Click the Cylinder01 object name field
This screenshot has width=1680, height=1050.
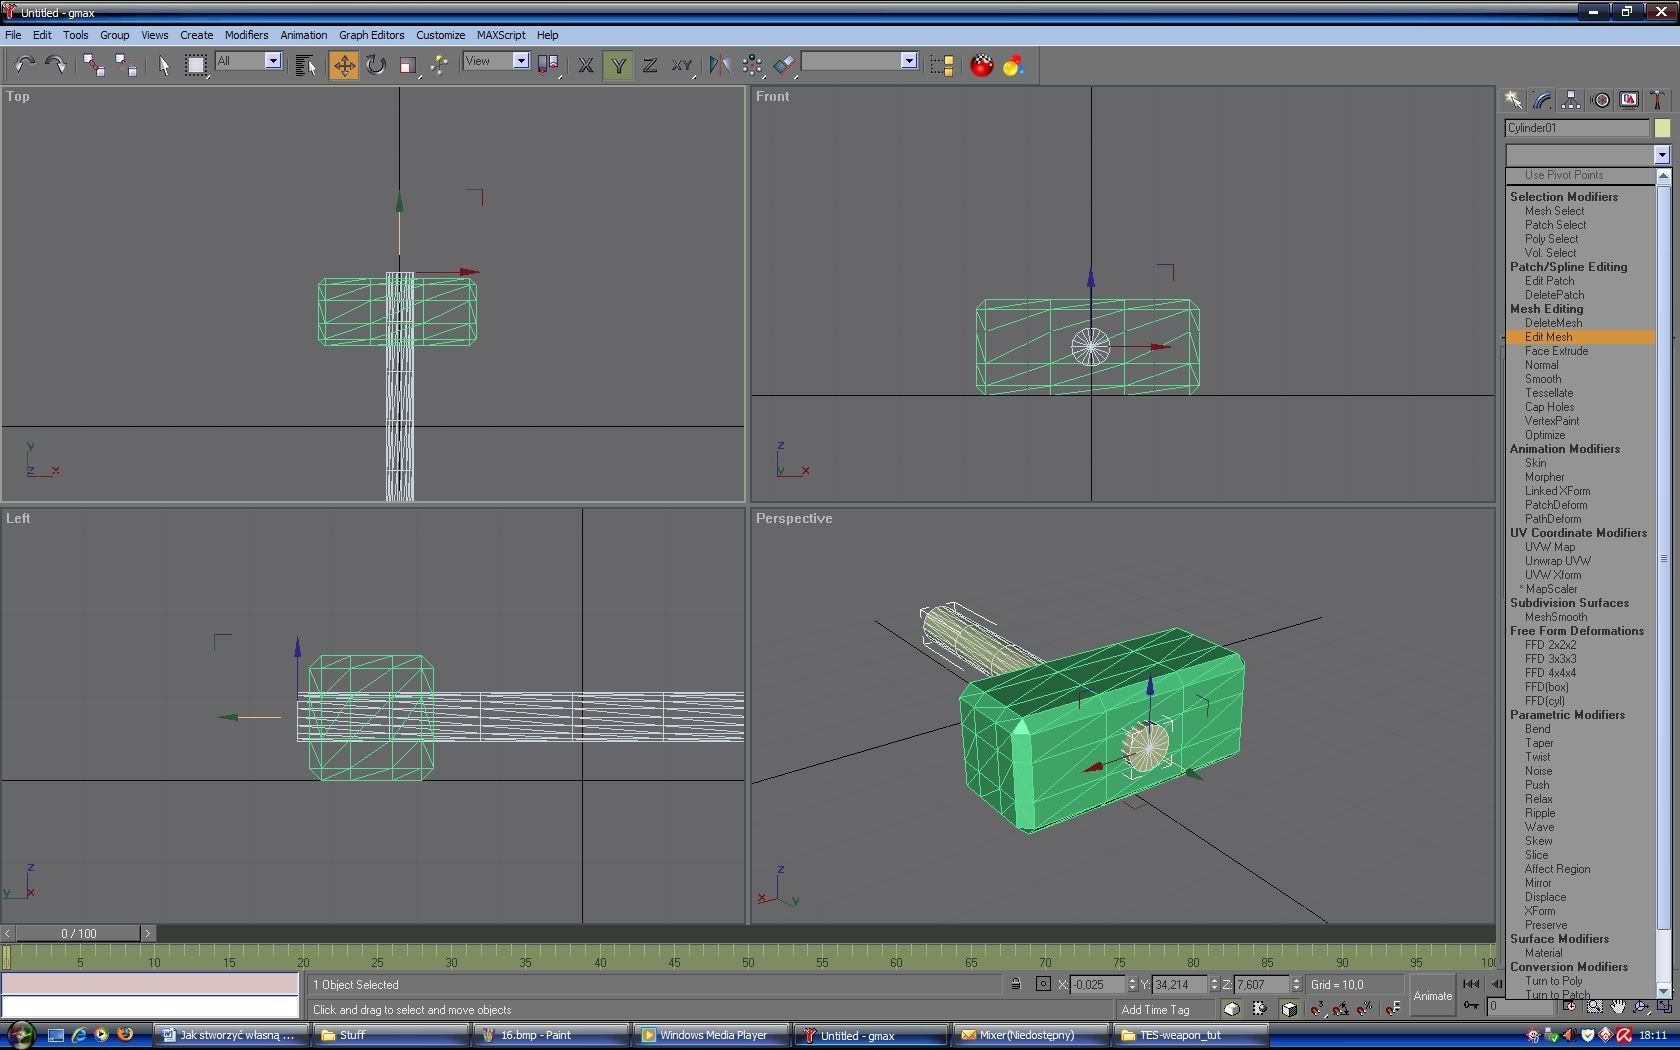1577,128
